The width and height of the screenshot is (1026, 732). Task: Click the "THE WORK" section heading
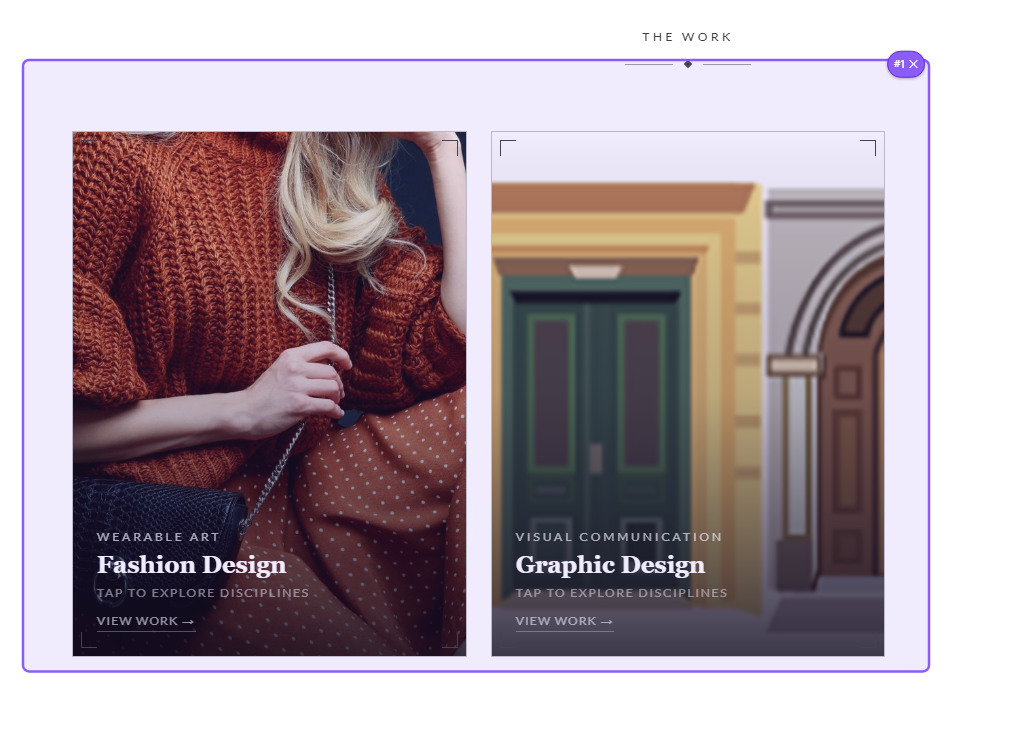tap(687, 37)
